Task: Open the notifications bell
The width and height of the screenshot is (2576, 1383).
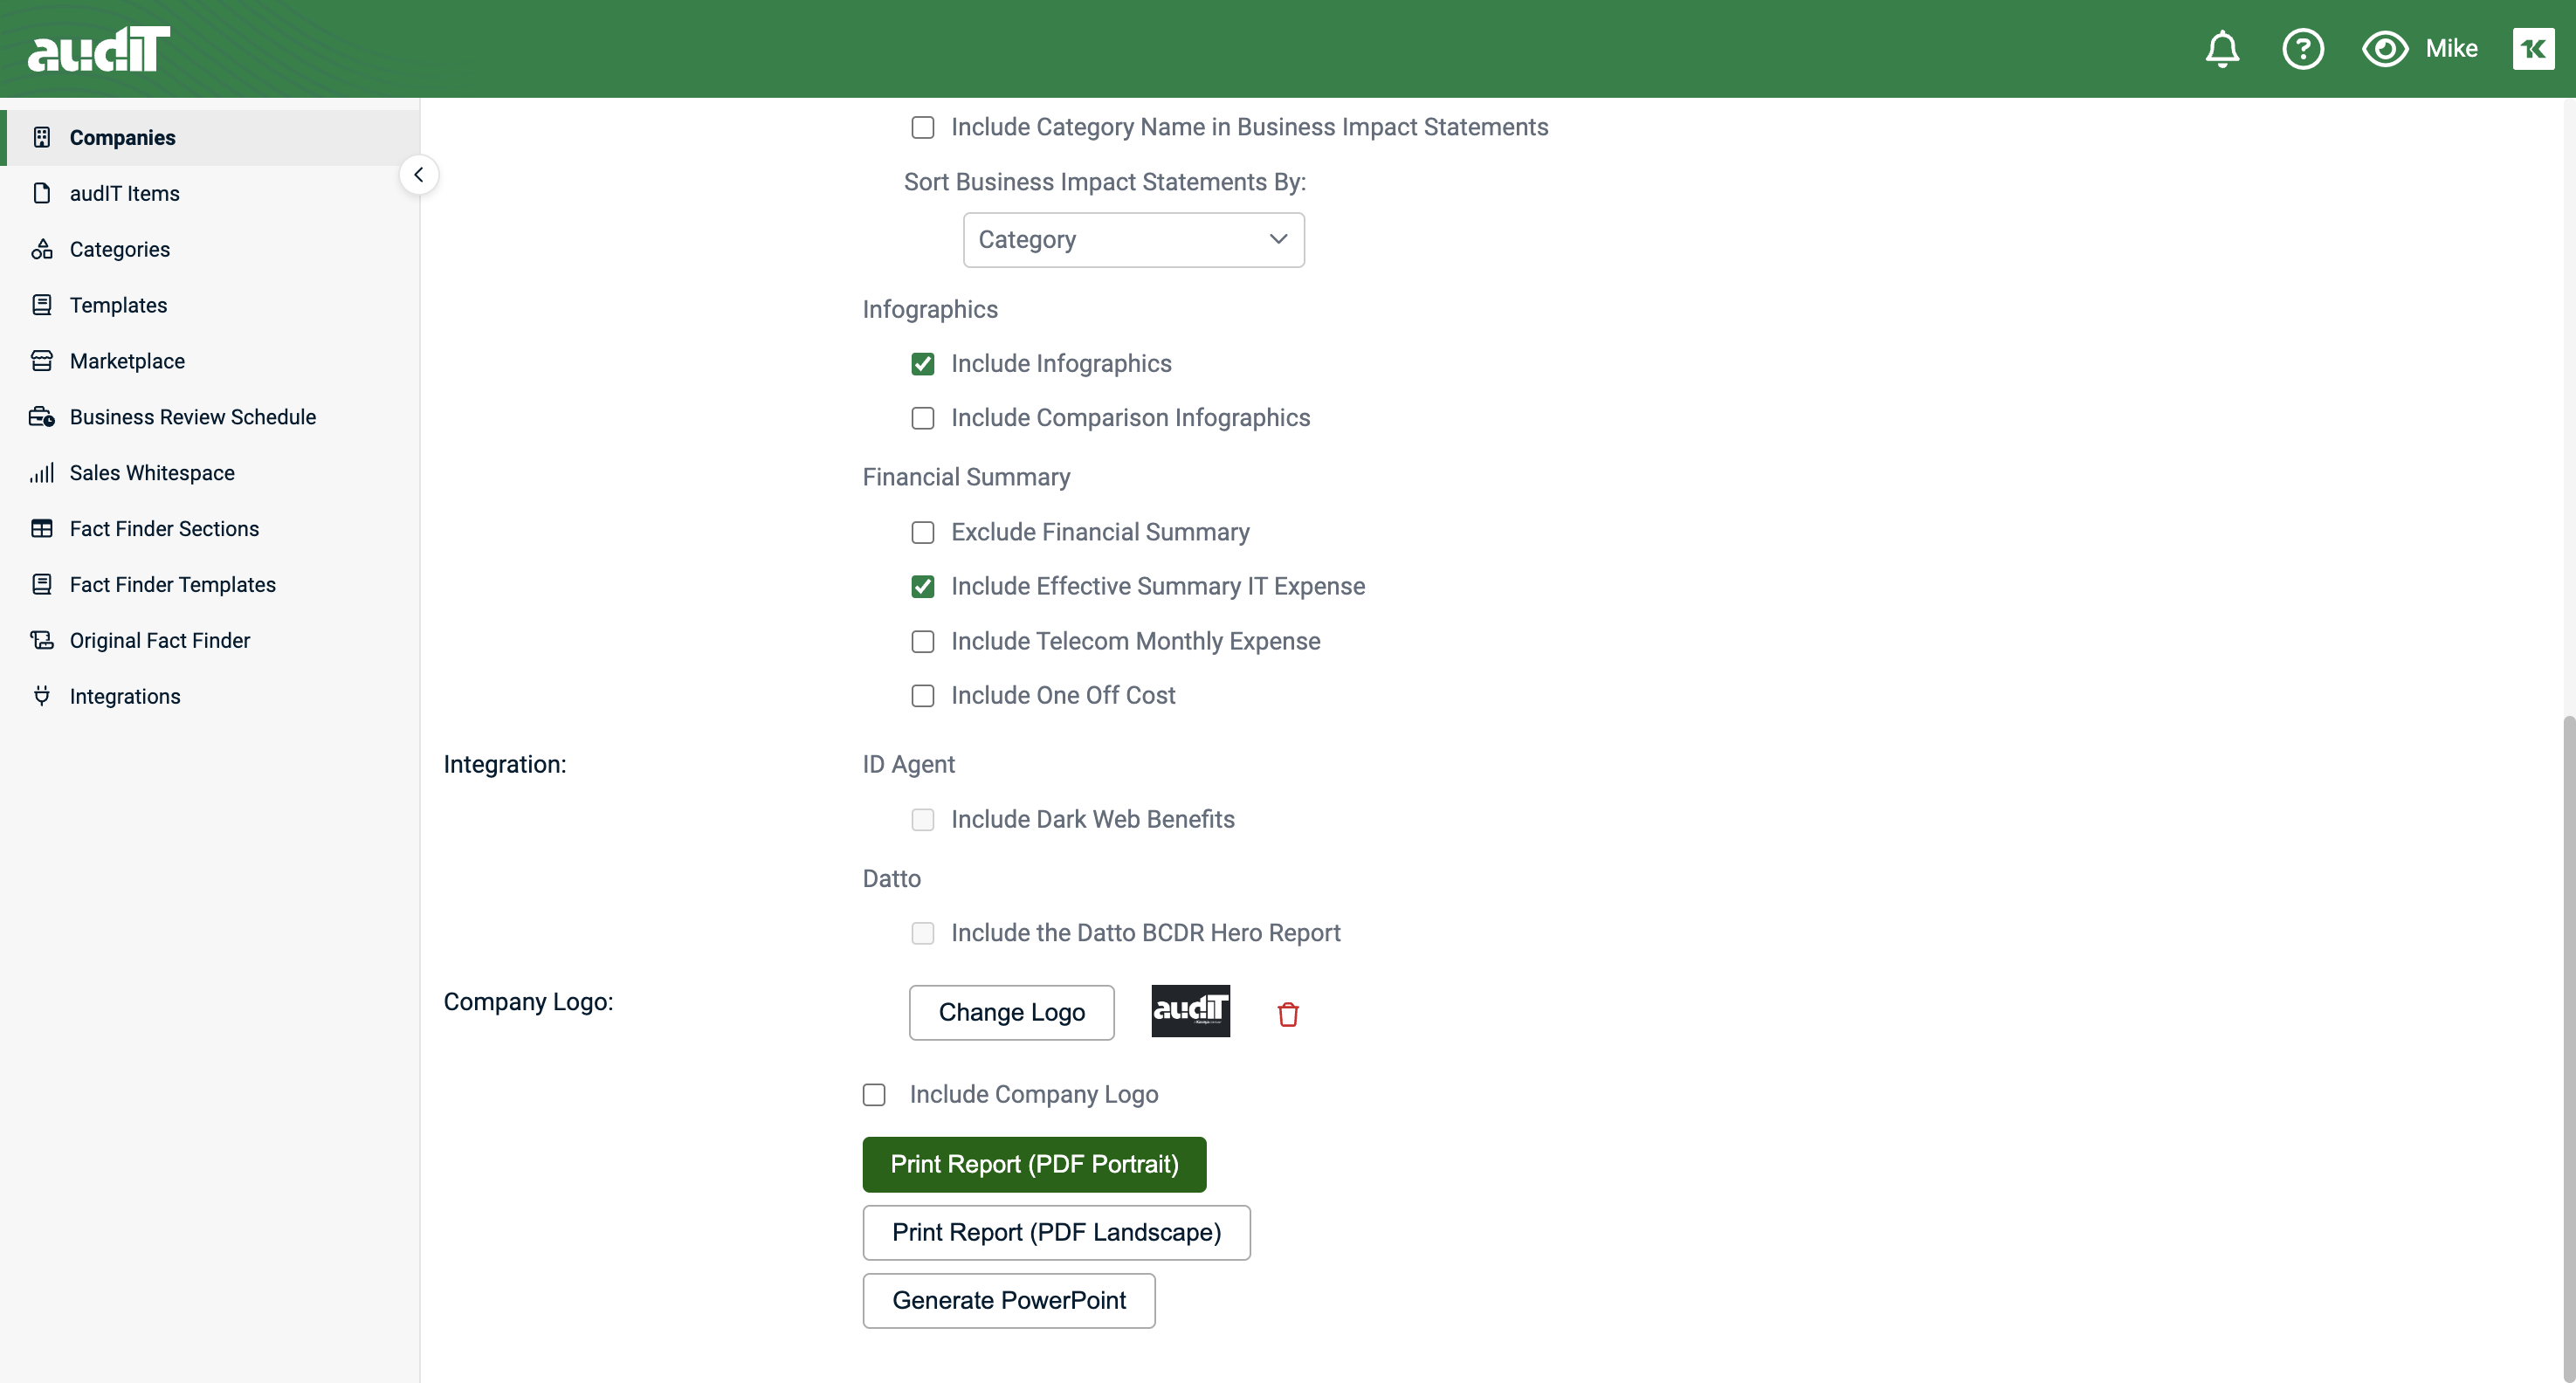Action: pos(2222,49)
